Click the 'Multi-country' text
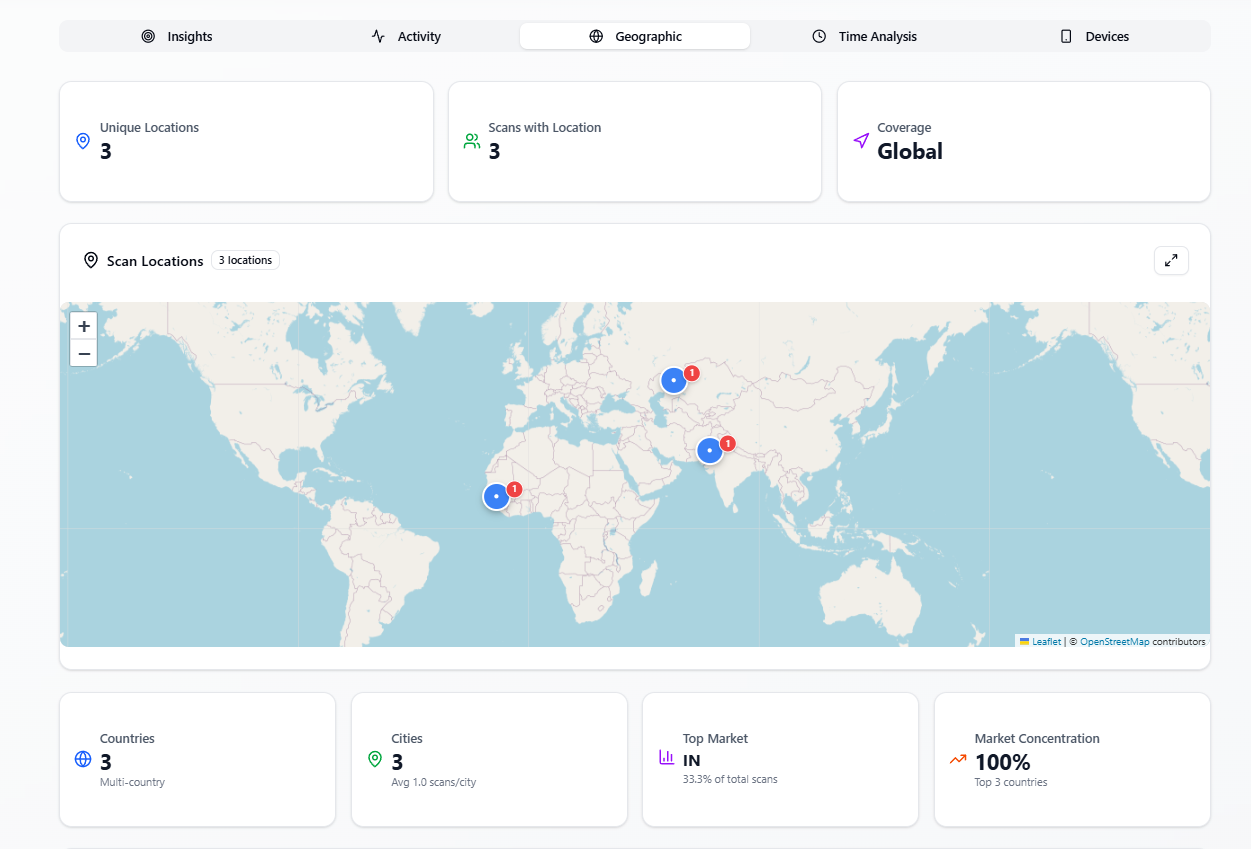The height and width of the screenshot is (849, 1251). 132,782
